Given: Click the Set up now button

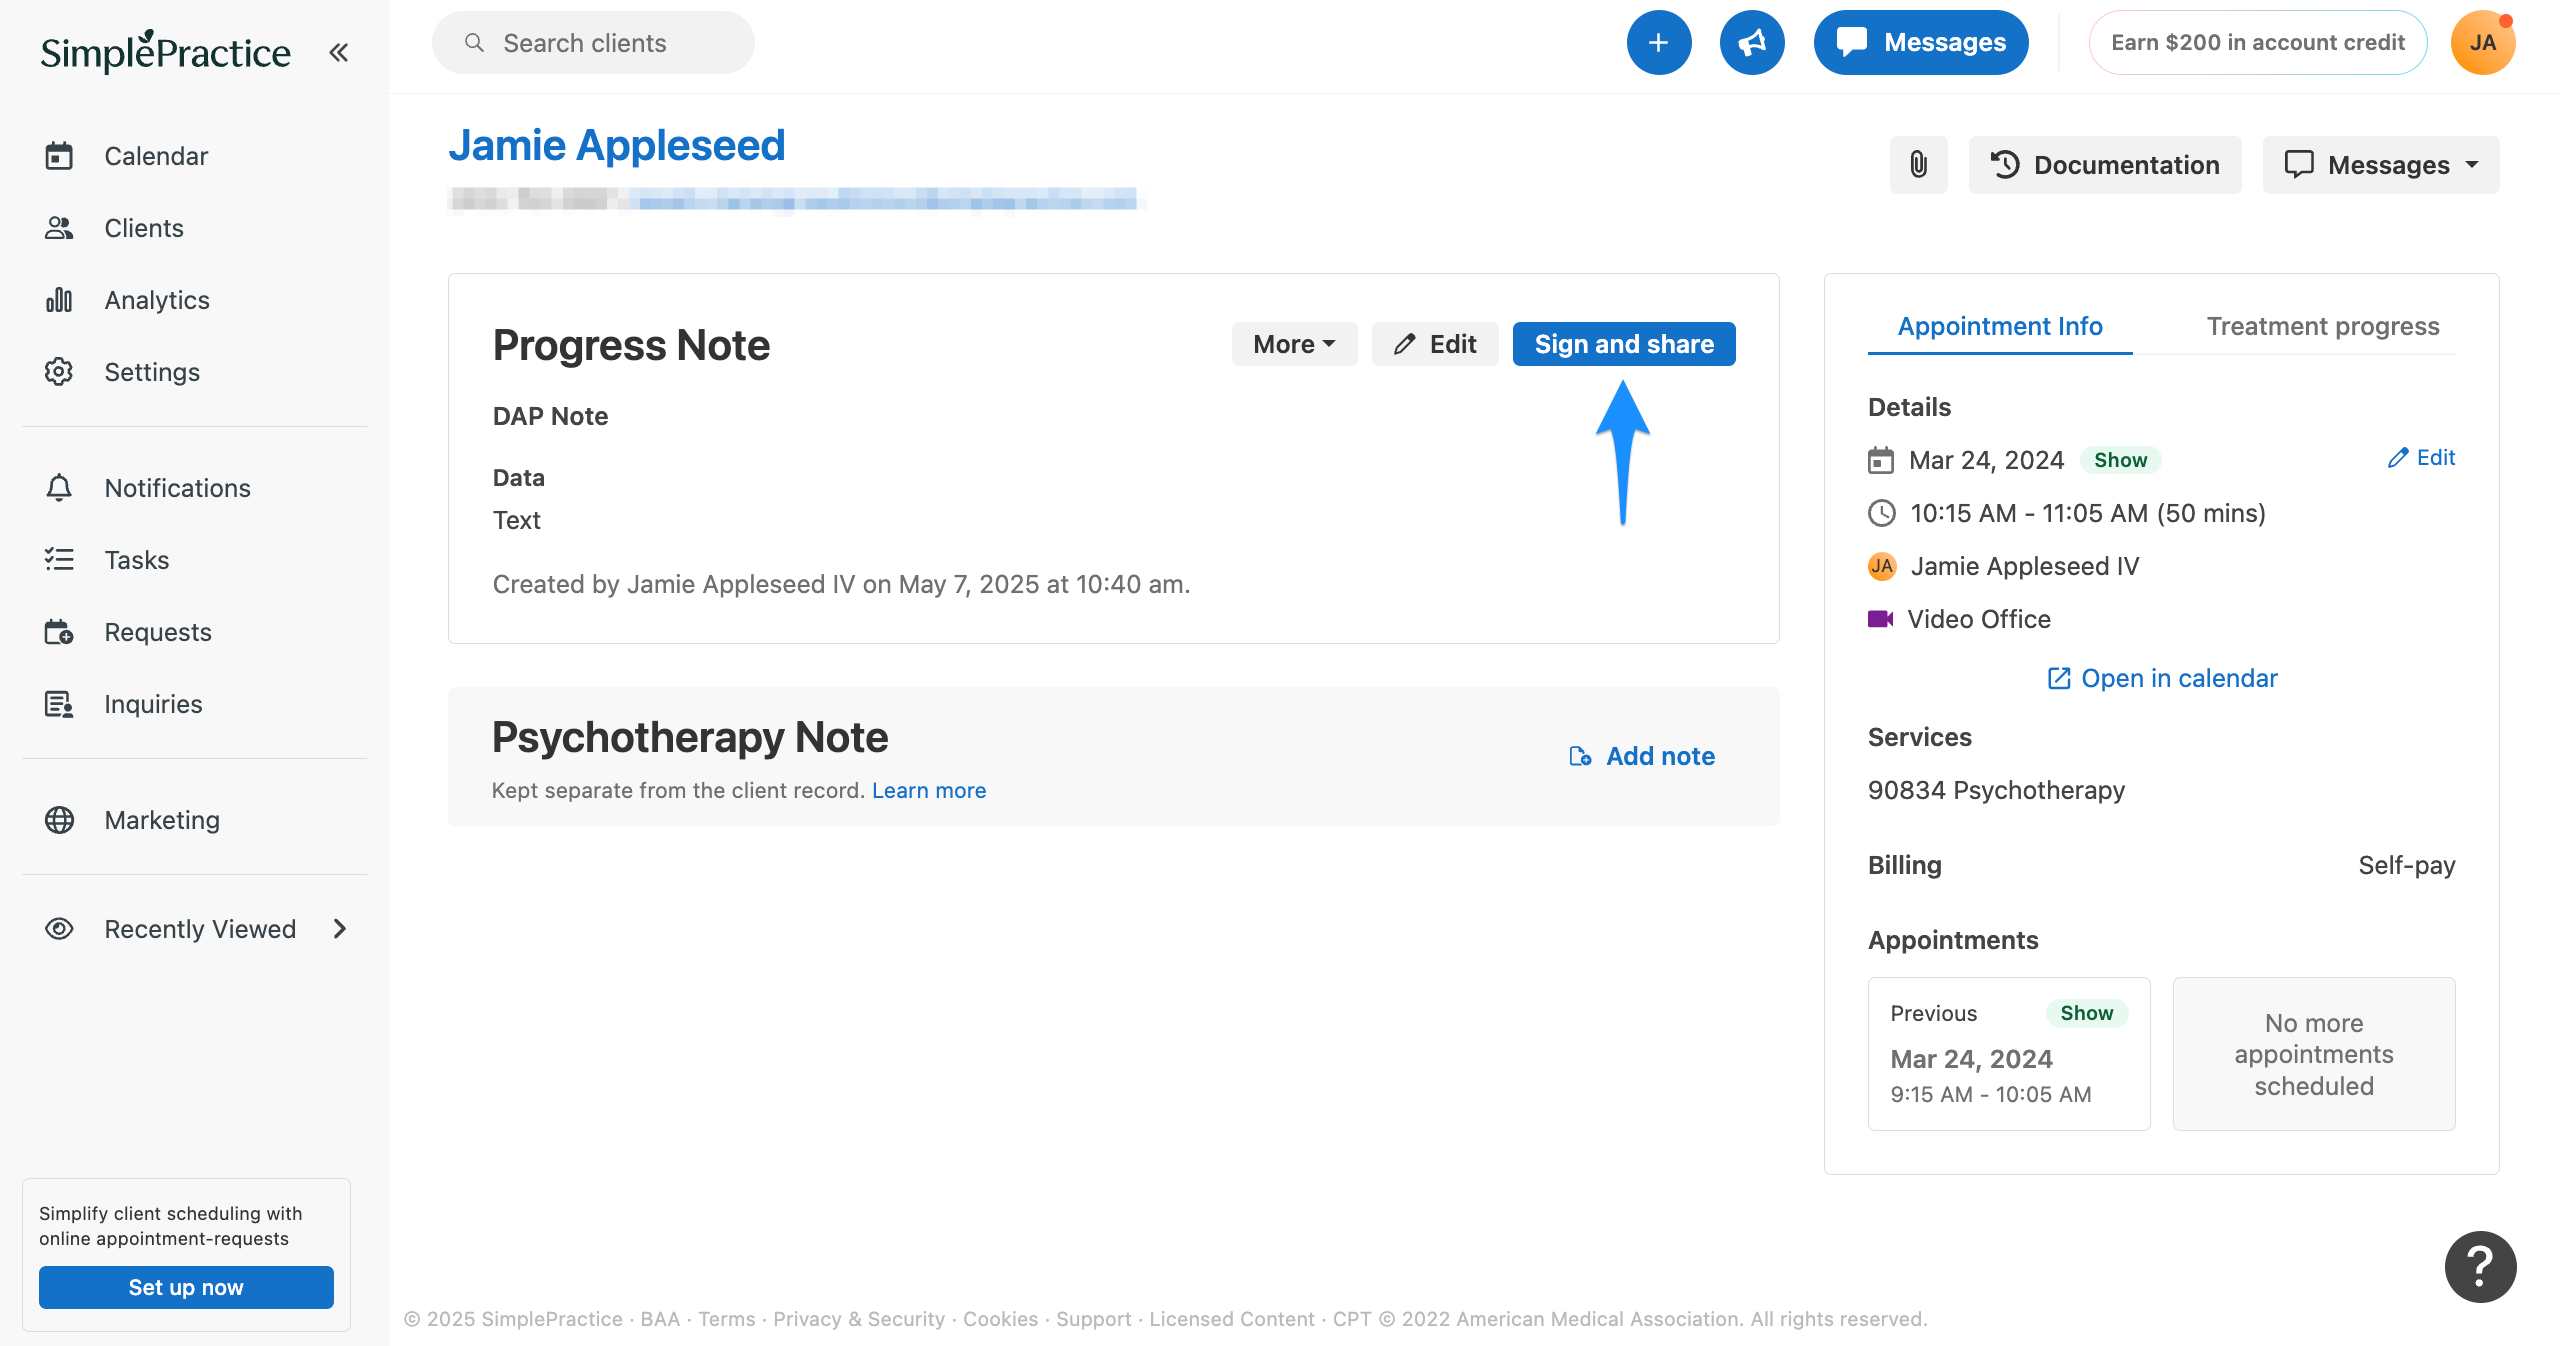Looking at the screenshot, I should coord(186,1287).
